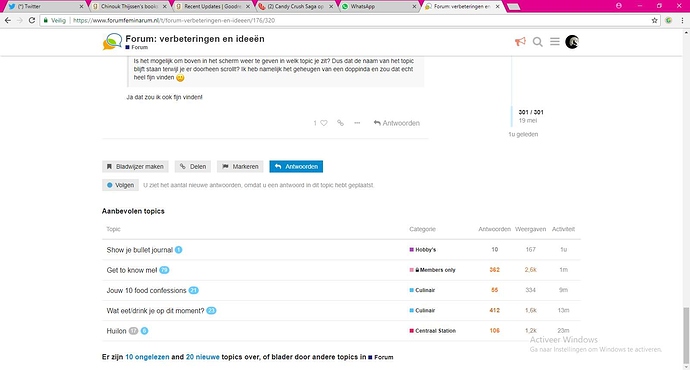
Task: Click the megaphone announcements icon
Action: 520,42
